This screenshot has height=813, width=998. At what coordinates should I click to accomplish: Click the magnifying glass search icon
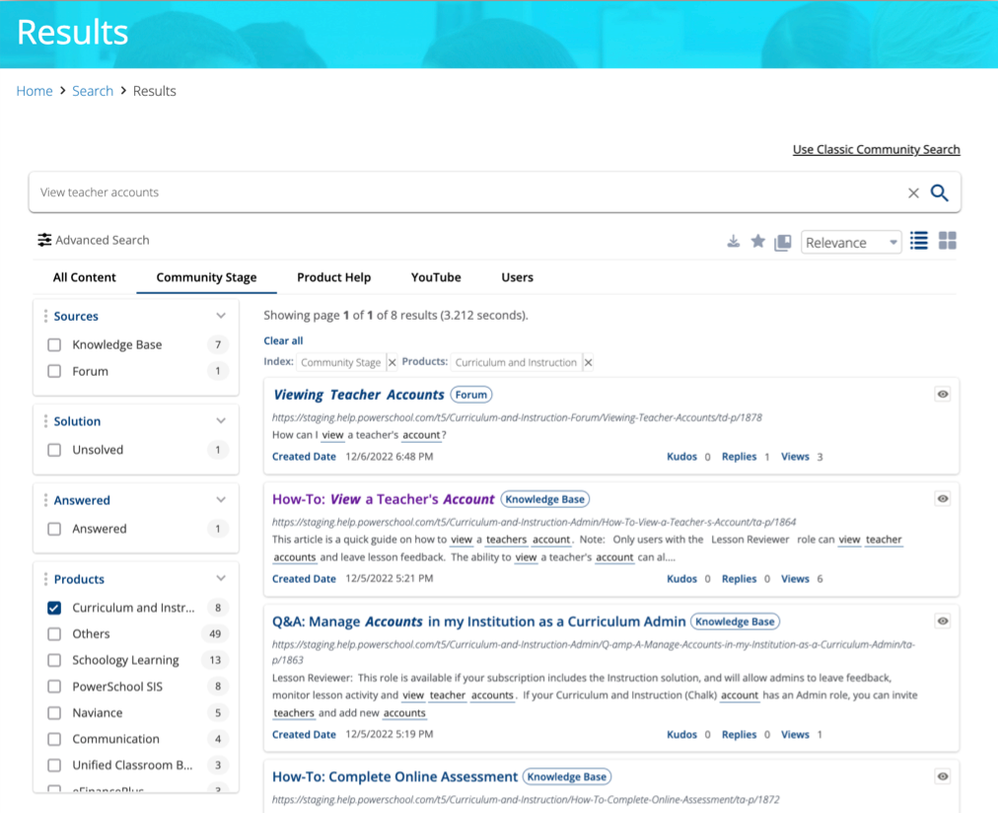click(x=939, y=193)
